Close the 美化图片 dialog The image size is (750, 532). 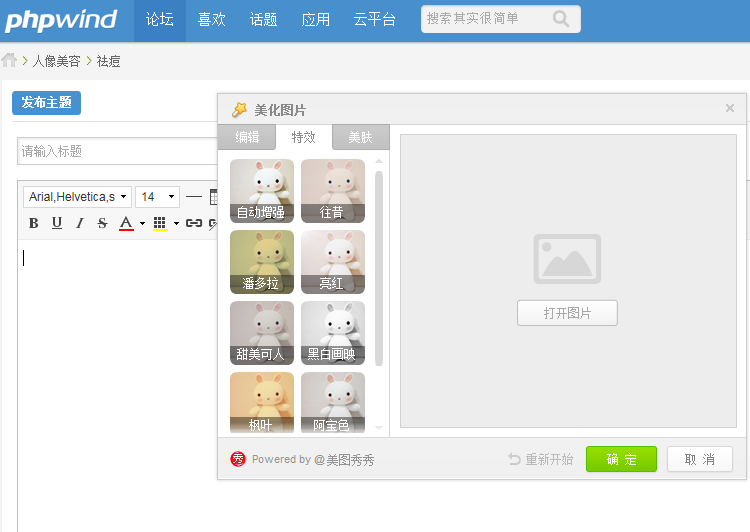click(x=730, y=108)
